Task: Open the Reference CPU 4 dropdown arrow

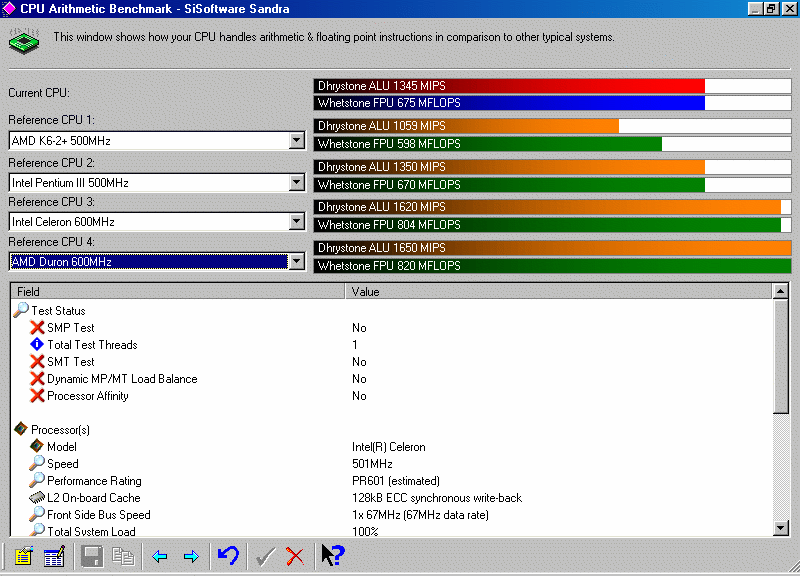Action: click(x=296, y=262)
